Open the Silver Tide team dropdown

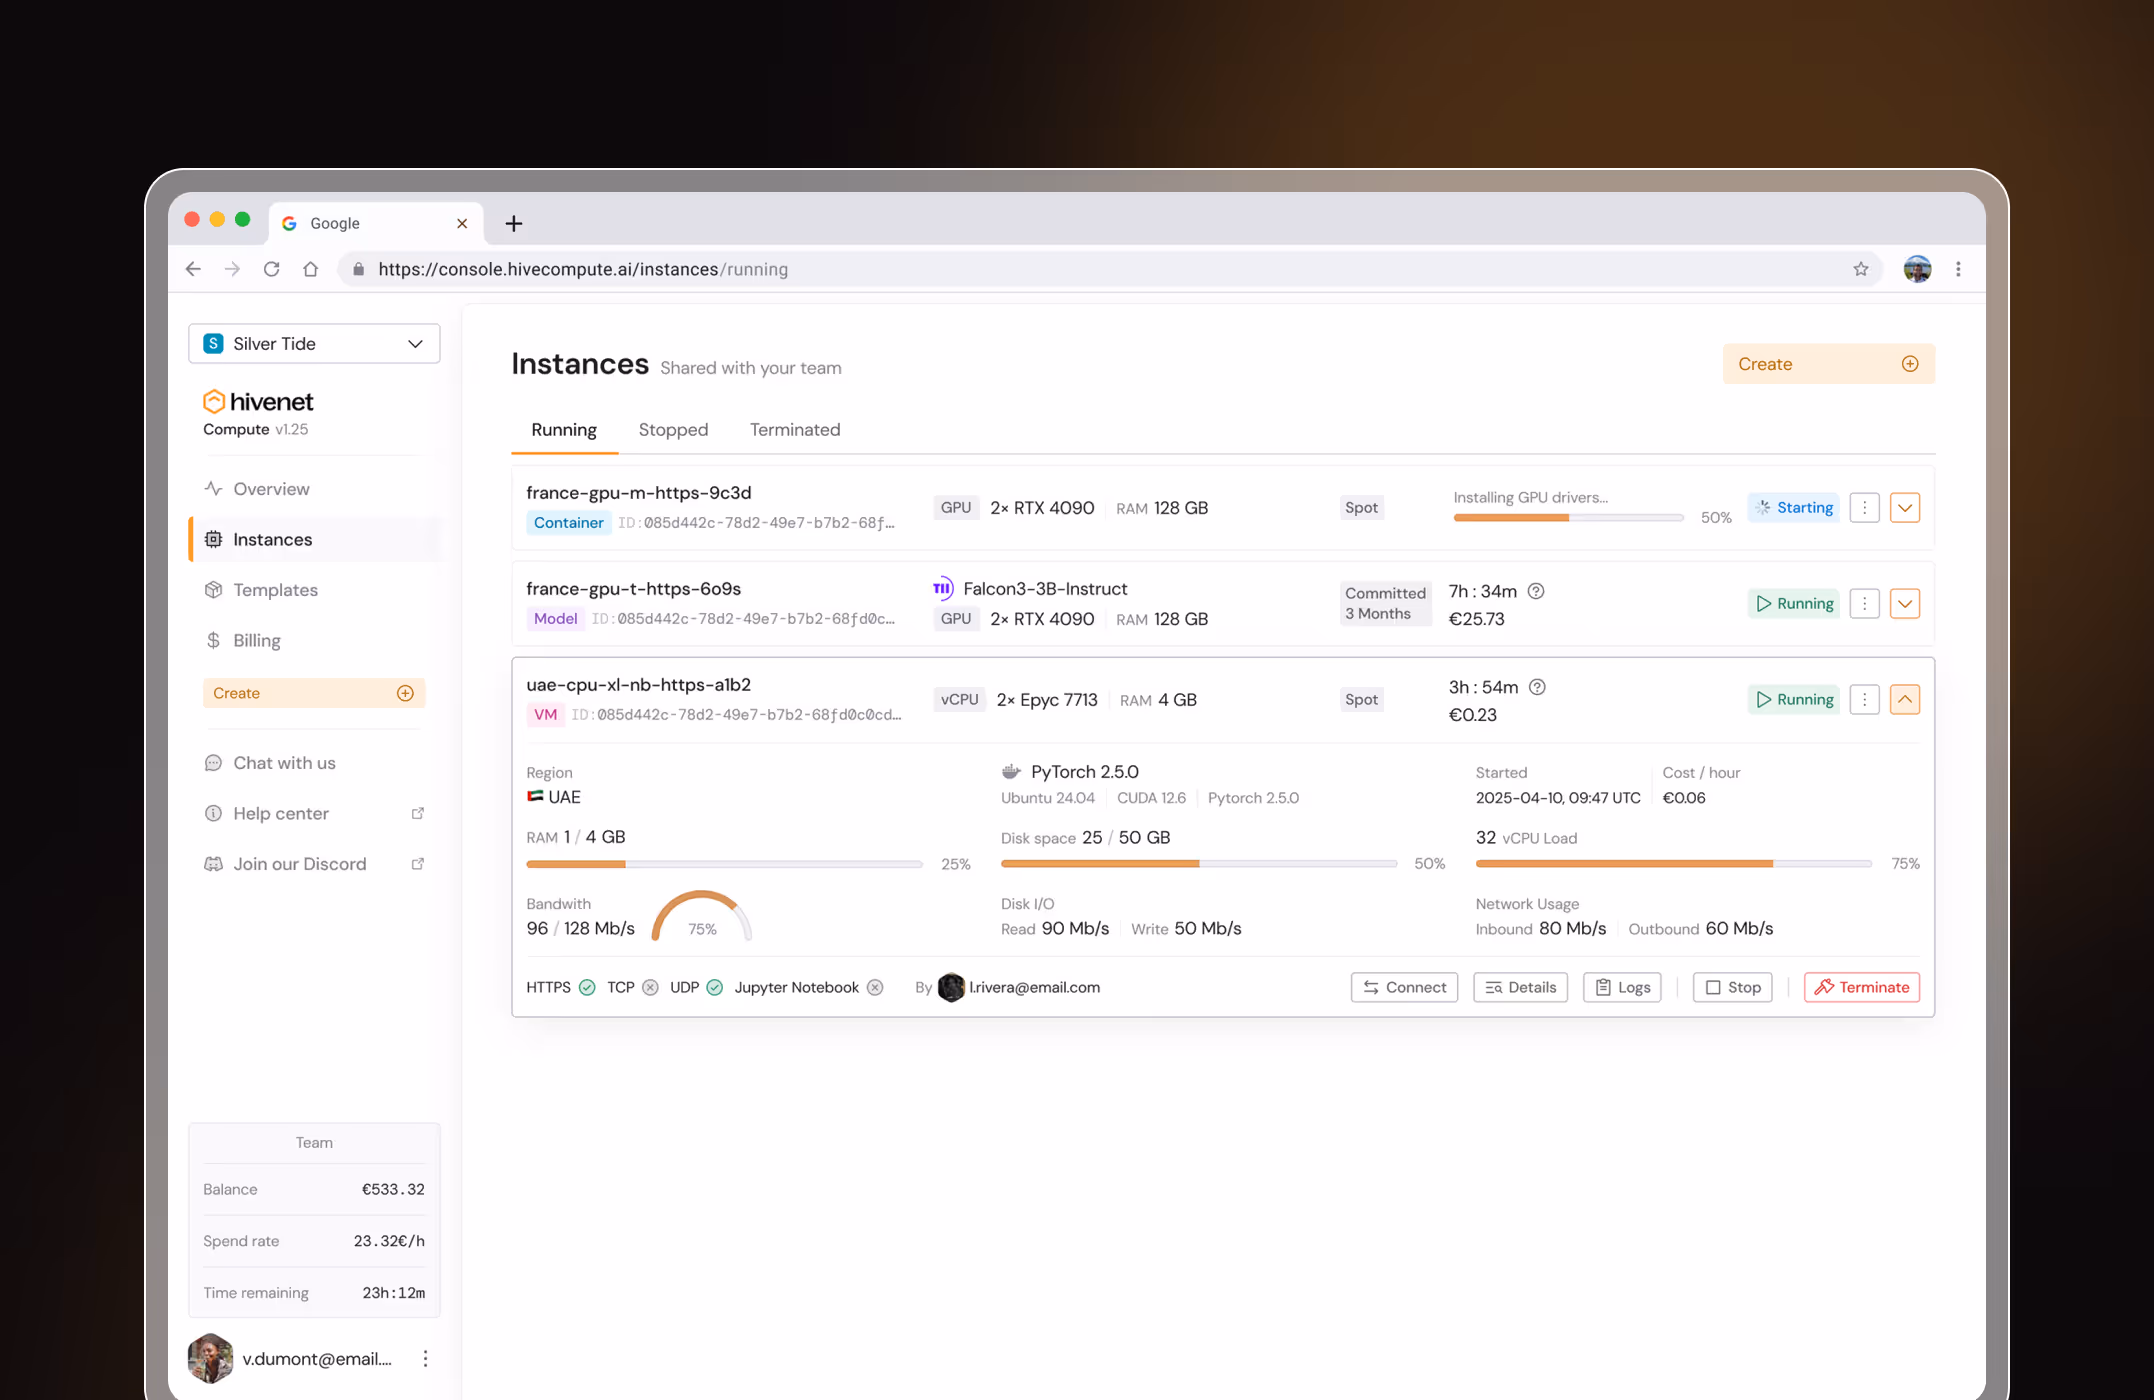314,343
